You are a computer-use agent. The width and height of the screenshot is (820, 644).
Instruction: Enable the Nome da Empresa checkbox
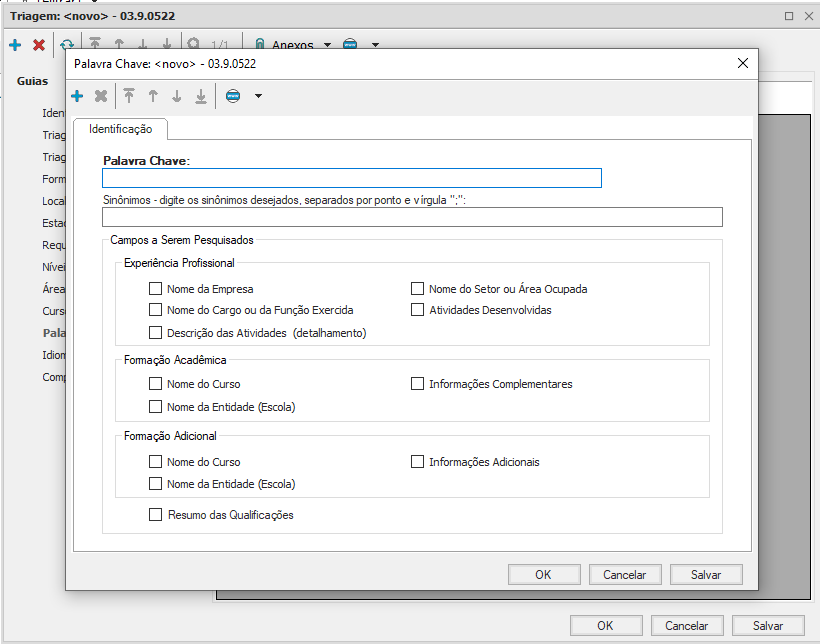(x=155, y=289)
